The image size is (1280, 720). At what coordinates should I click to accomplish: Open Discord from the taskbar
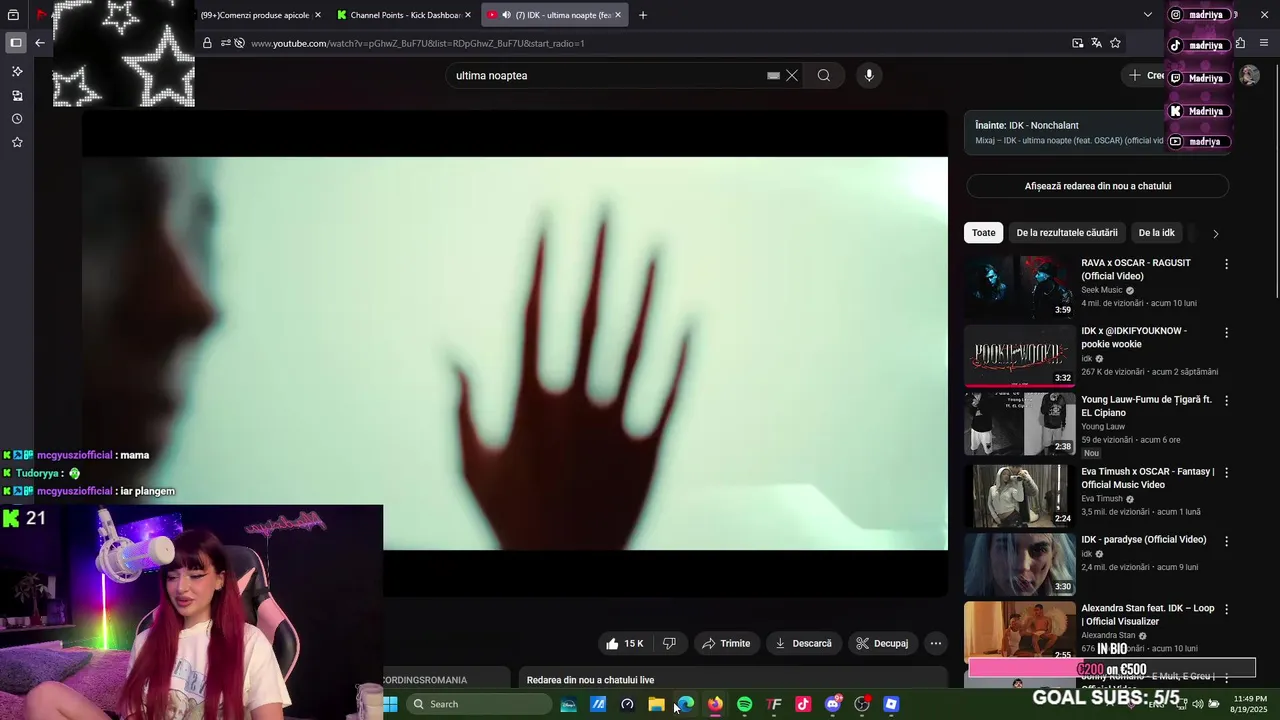833,704
